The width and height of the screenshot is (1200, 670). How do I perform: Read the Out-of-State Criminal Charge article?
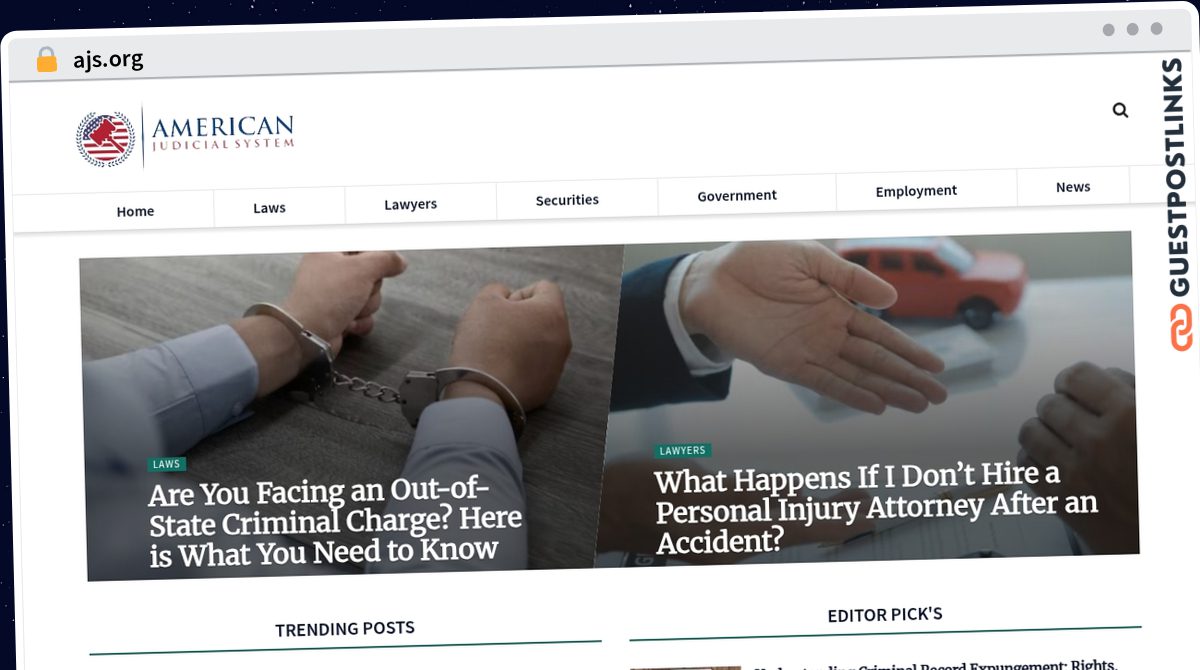[335, 522]
